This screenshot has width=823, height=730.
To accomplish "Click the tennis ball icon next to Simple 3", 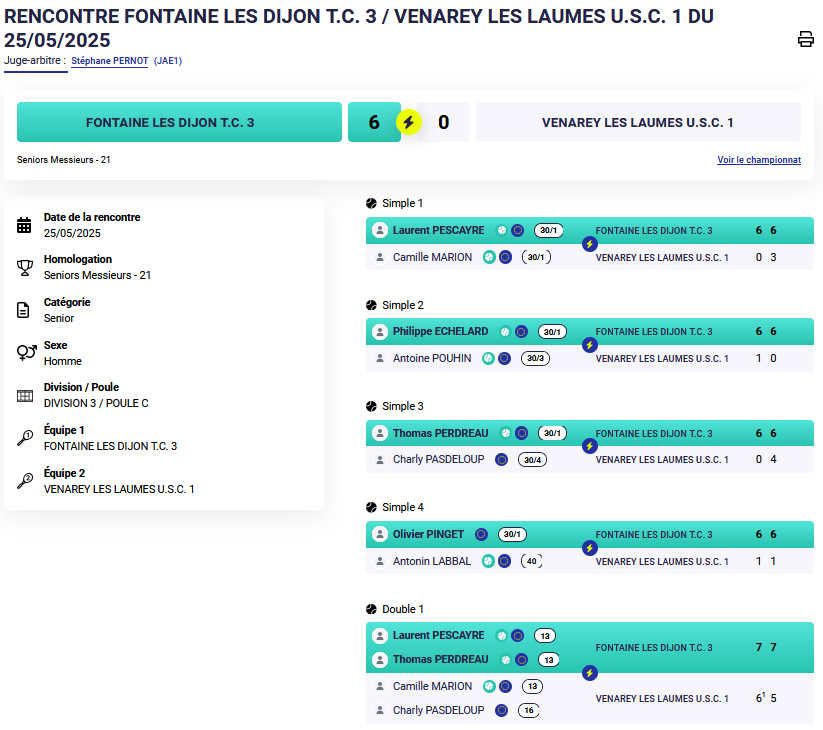I will [x=372, y=406].
